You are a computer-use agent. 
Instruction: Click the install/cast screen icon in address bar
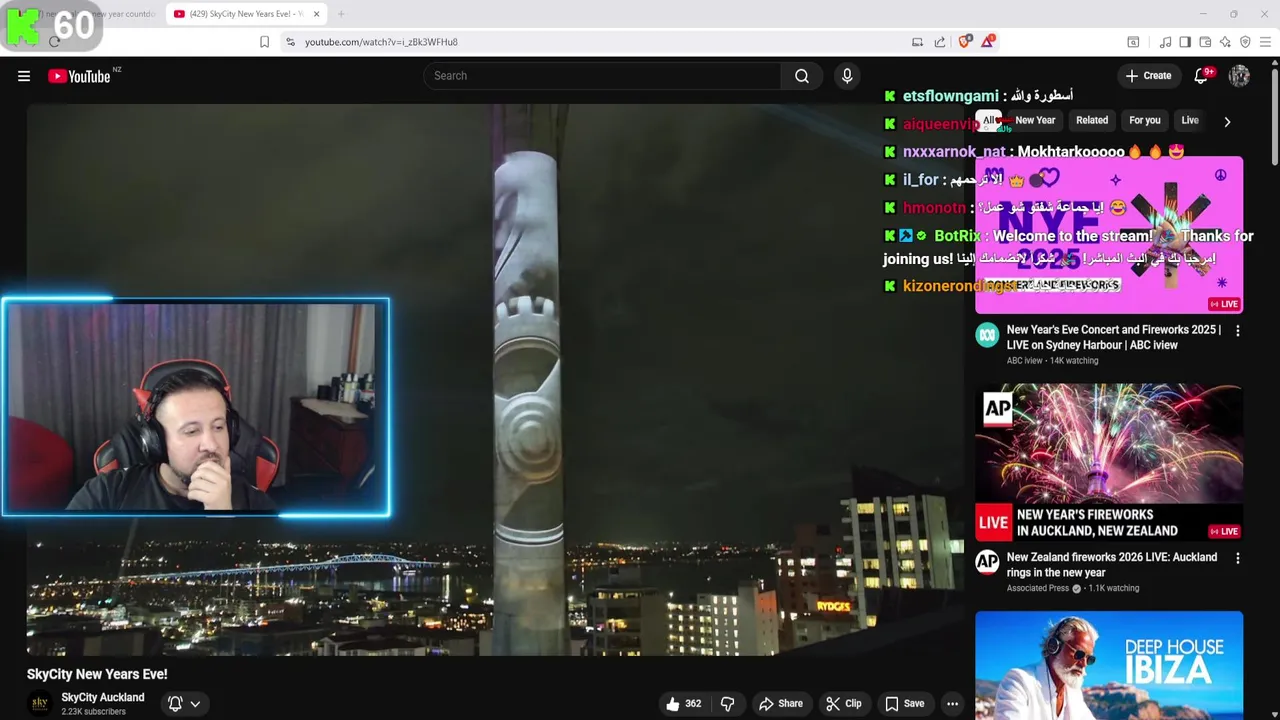917,42
